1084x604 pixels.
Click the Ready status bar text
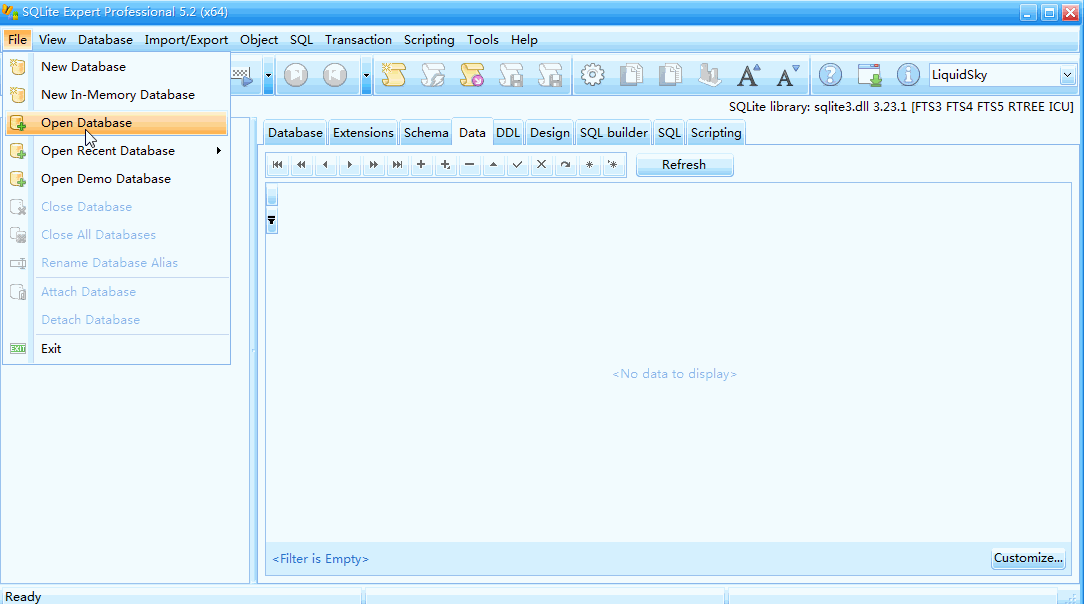pyautogui.click(x=23, y=596)
